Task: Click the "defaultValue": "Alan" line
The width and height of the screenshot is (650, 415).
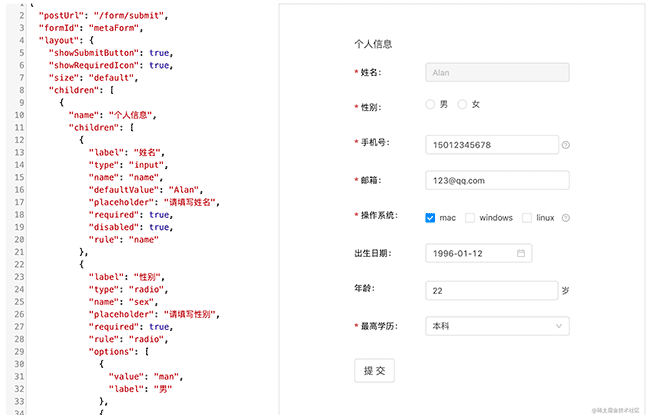Action: pos(146,190)
